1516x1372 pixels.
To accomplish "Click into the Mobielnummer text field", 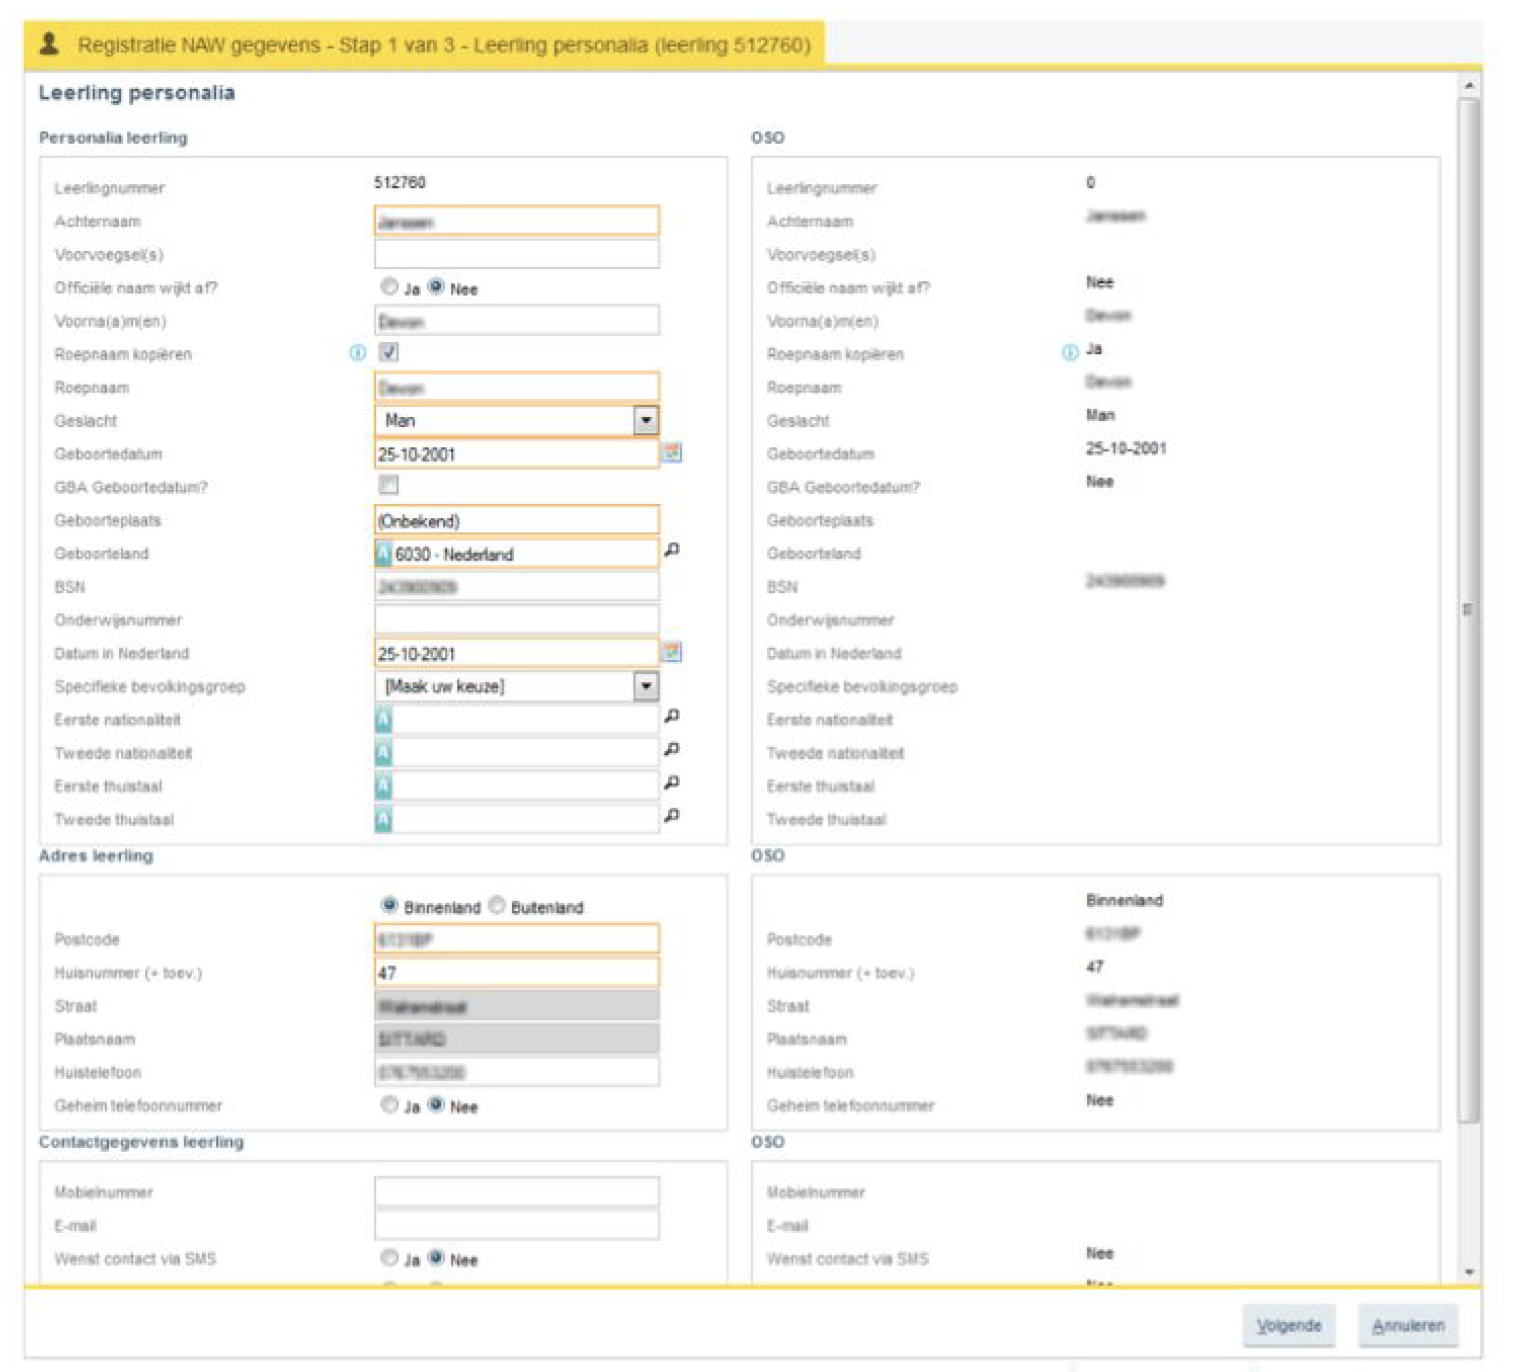I will point(516,1192).
